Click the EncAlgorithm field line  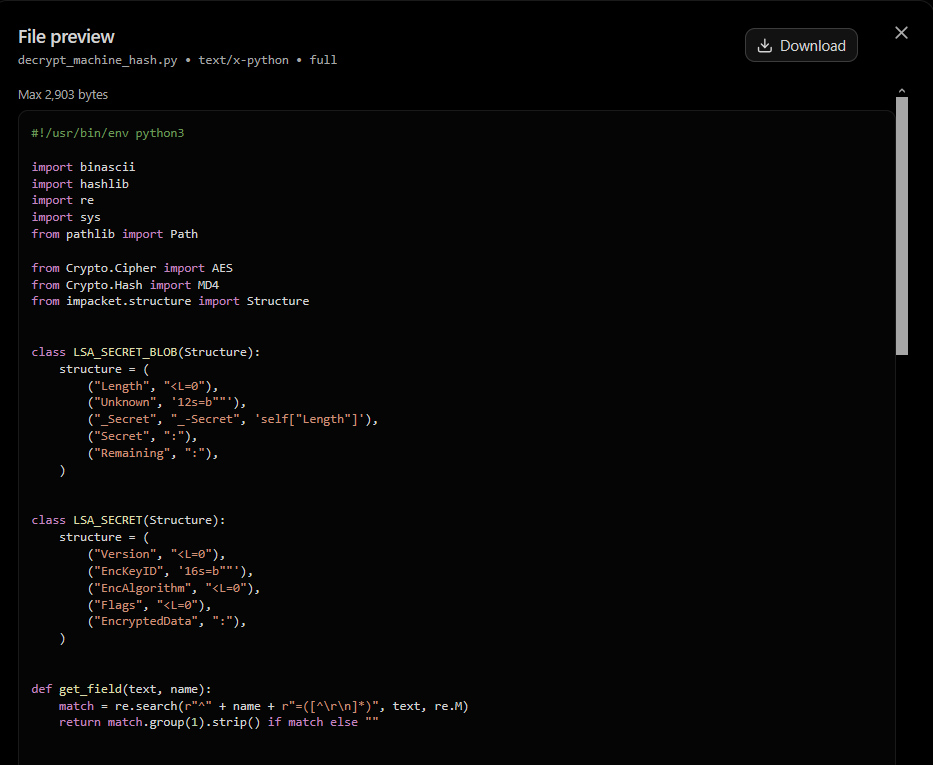point(174,588)
